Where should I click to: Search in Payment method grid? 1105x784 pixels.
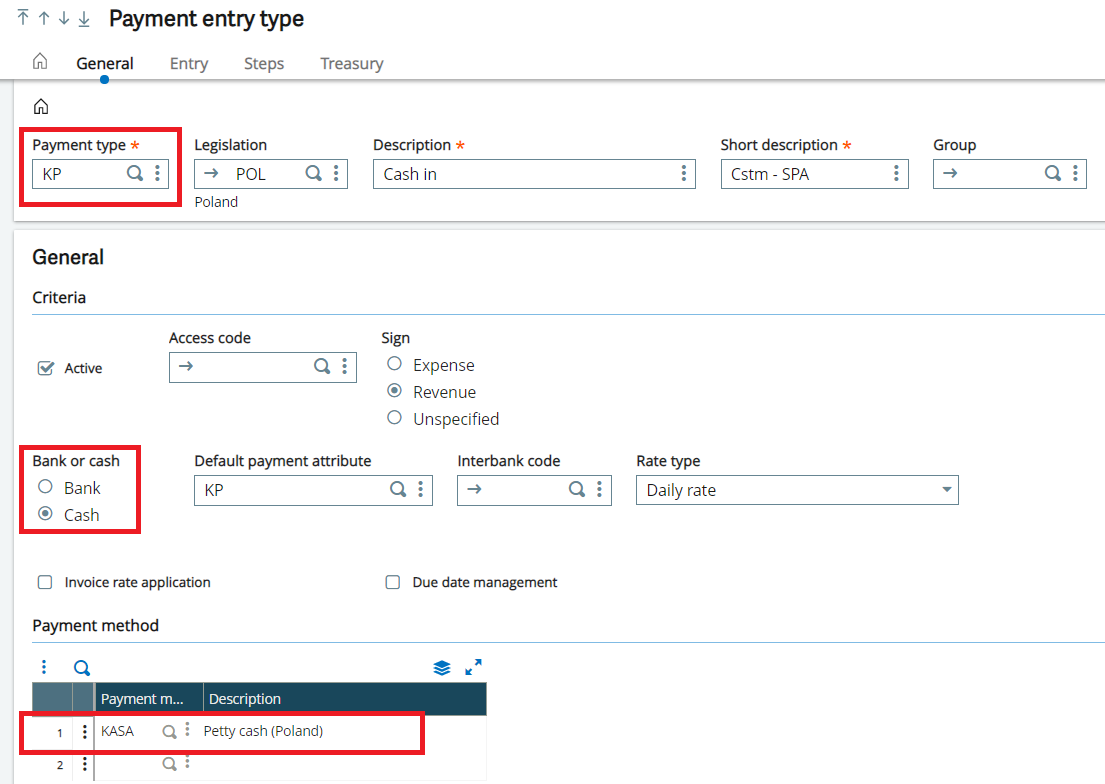[x=82, y=668]
